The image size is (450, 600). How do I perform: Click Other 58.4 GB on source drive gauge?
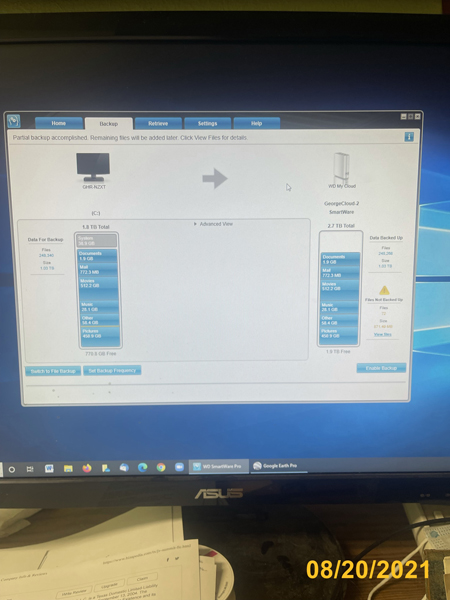[x=99, y=320]
